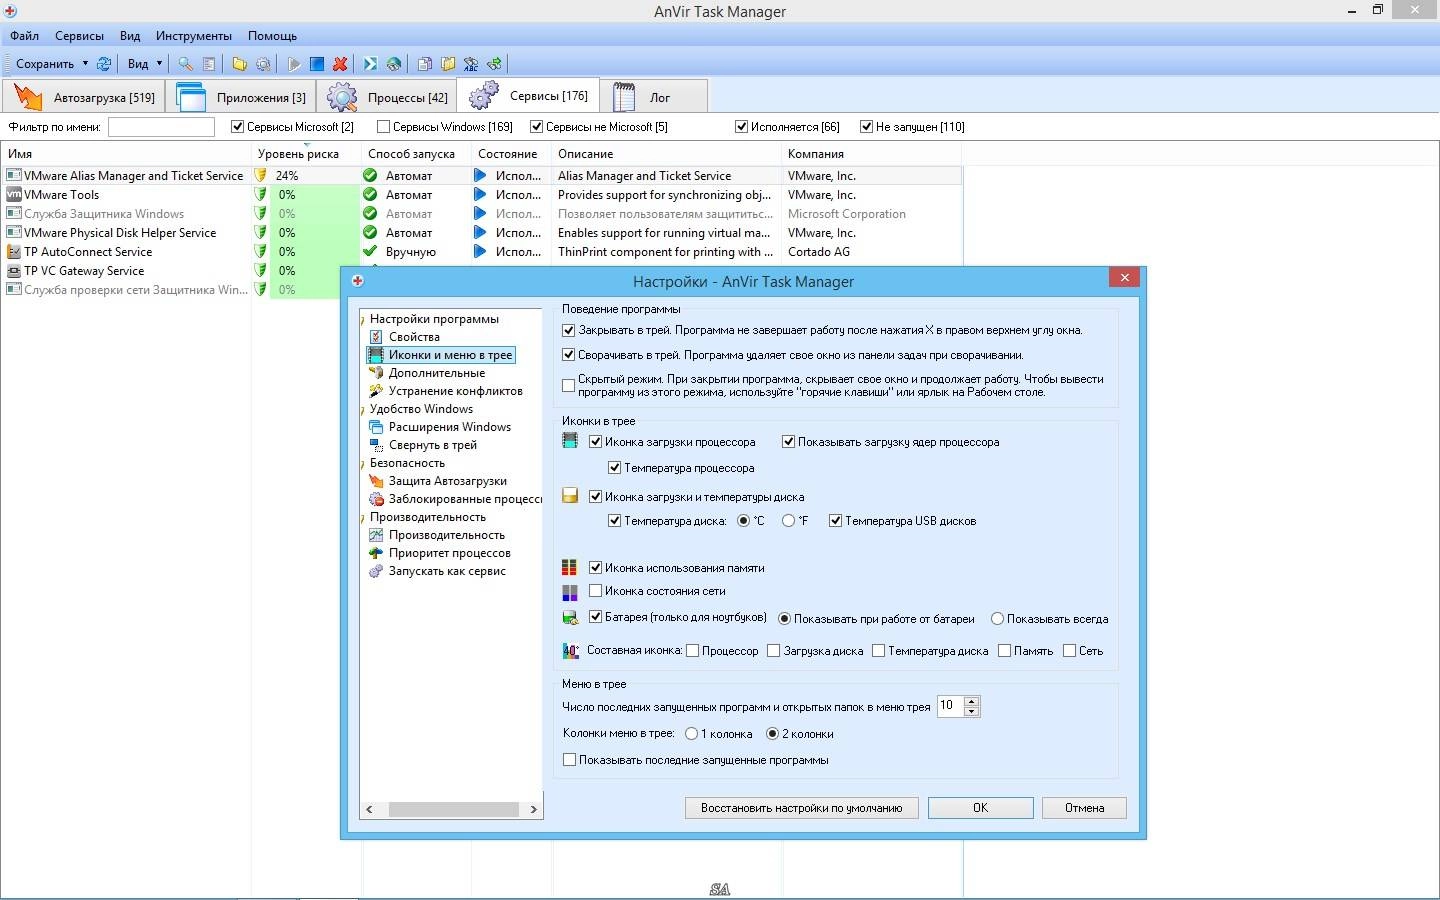Image resolution: width=1440 pixels, height=900 pixels.
Task: Collapse Безопасность tree section
Action: click(x=364, y=464)
